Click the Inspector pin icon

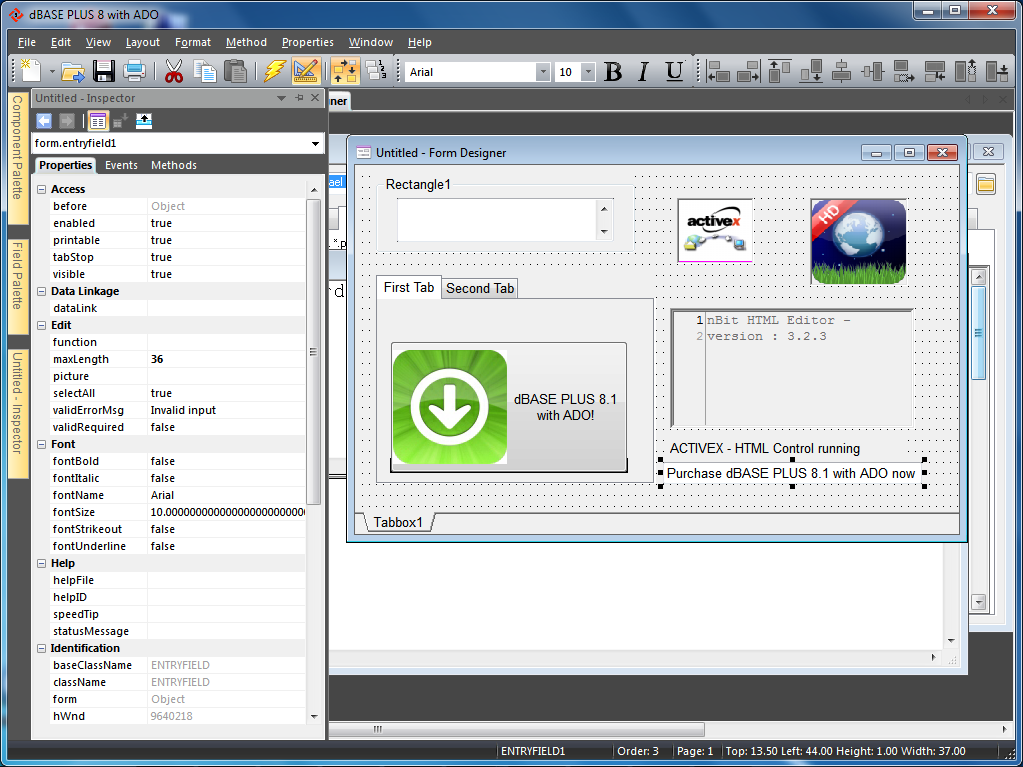[x=299, y=98]
